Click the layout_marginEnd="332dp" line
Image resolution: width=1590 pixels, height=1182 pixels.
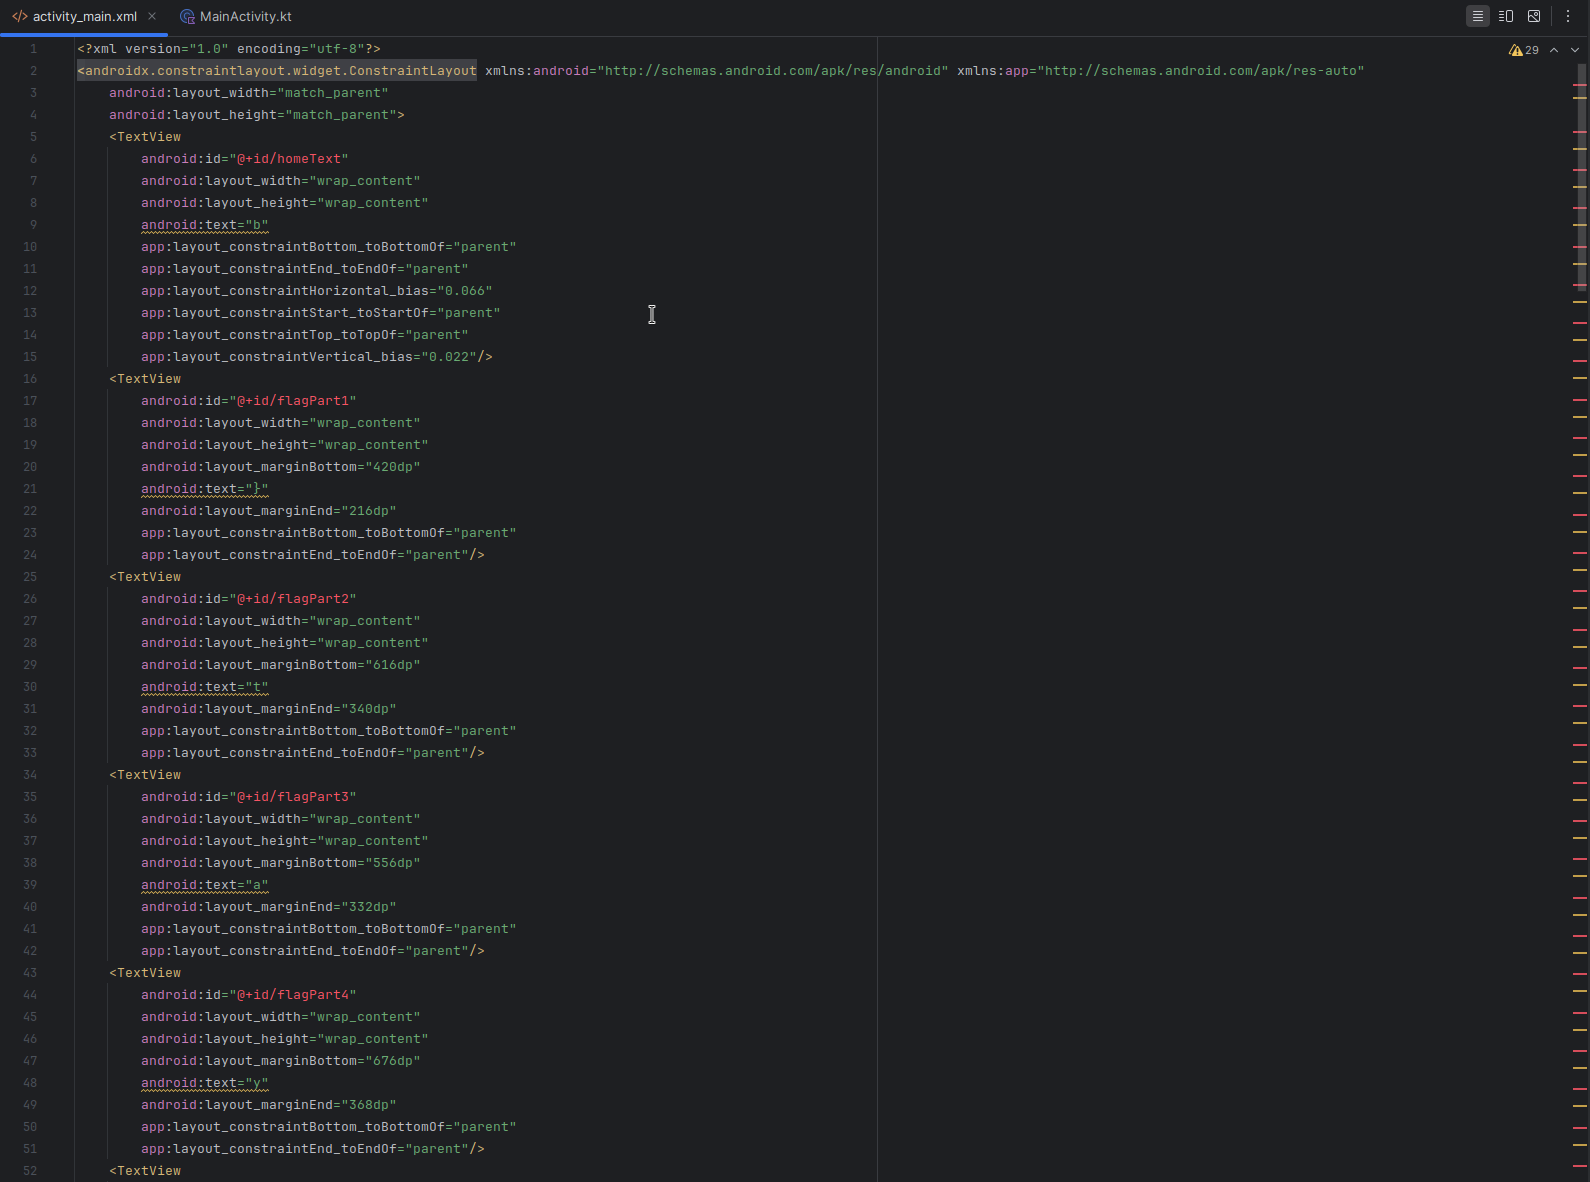tap(269, 907)
